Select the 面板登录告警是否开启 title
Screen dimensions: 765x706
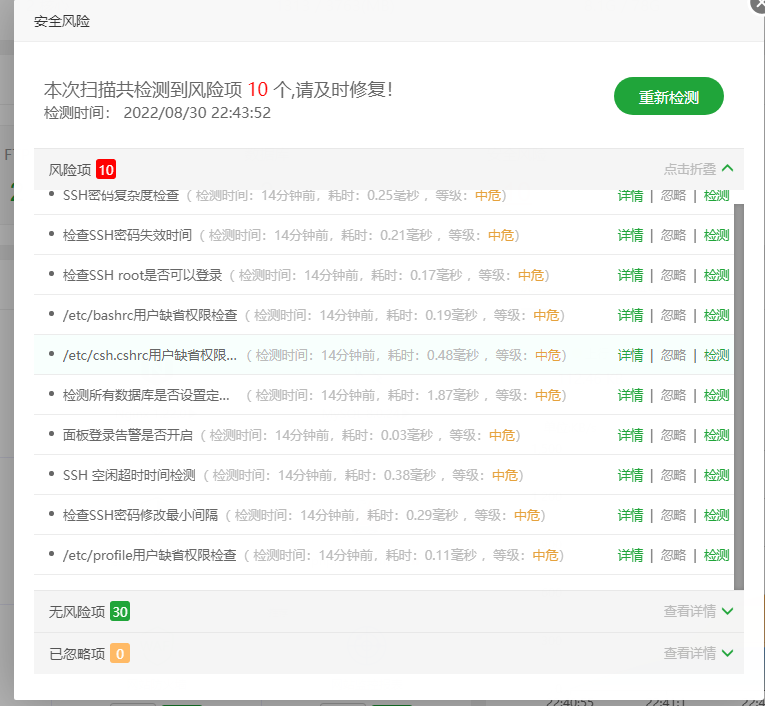(x=128, y=435)
